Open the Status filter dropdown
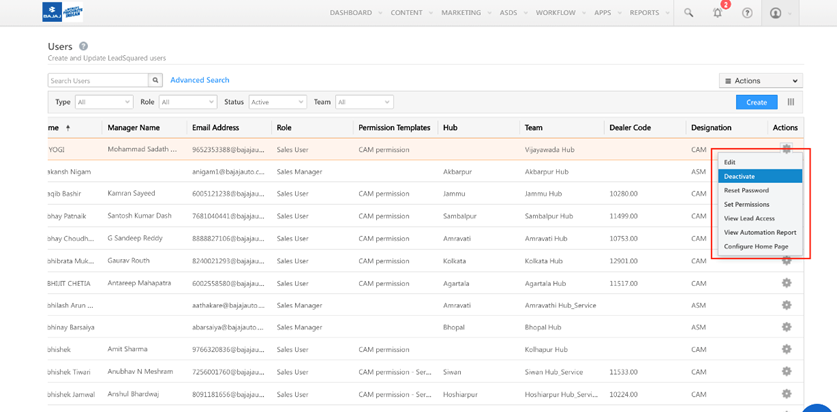Screen dimensions: 837x412 [x=276, y=102]
